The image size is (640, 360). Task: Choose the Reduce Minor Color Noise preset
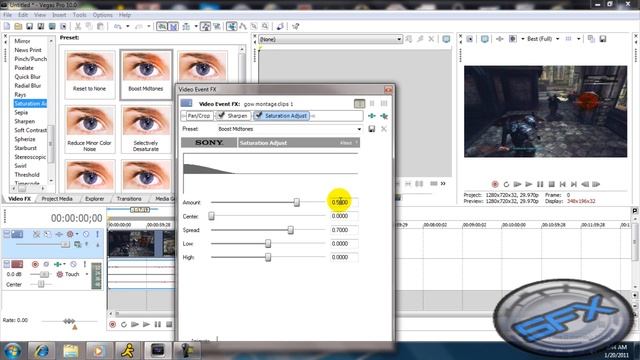pyautogui.click(x=89, y=129)
